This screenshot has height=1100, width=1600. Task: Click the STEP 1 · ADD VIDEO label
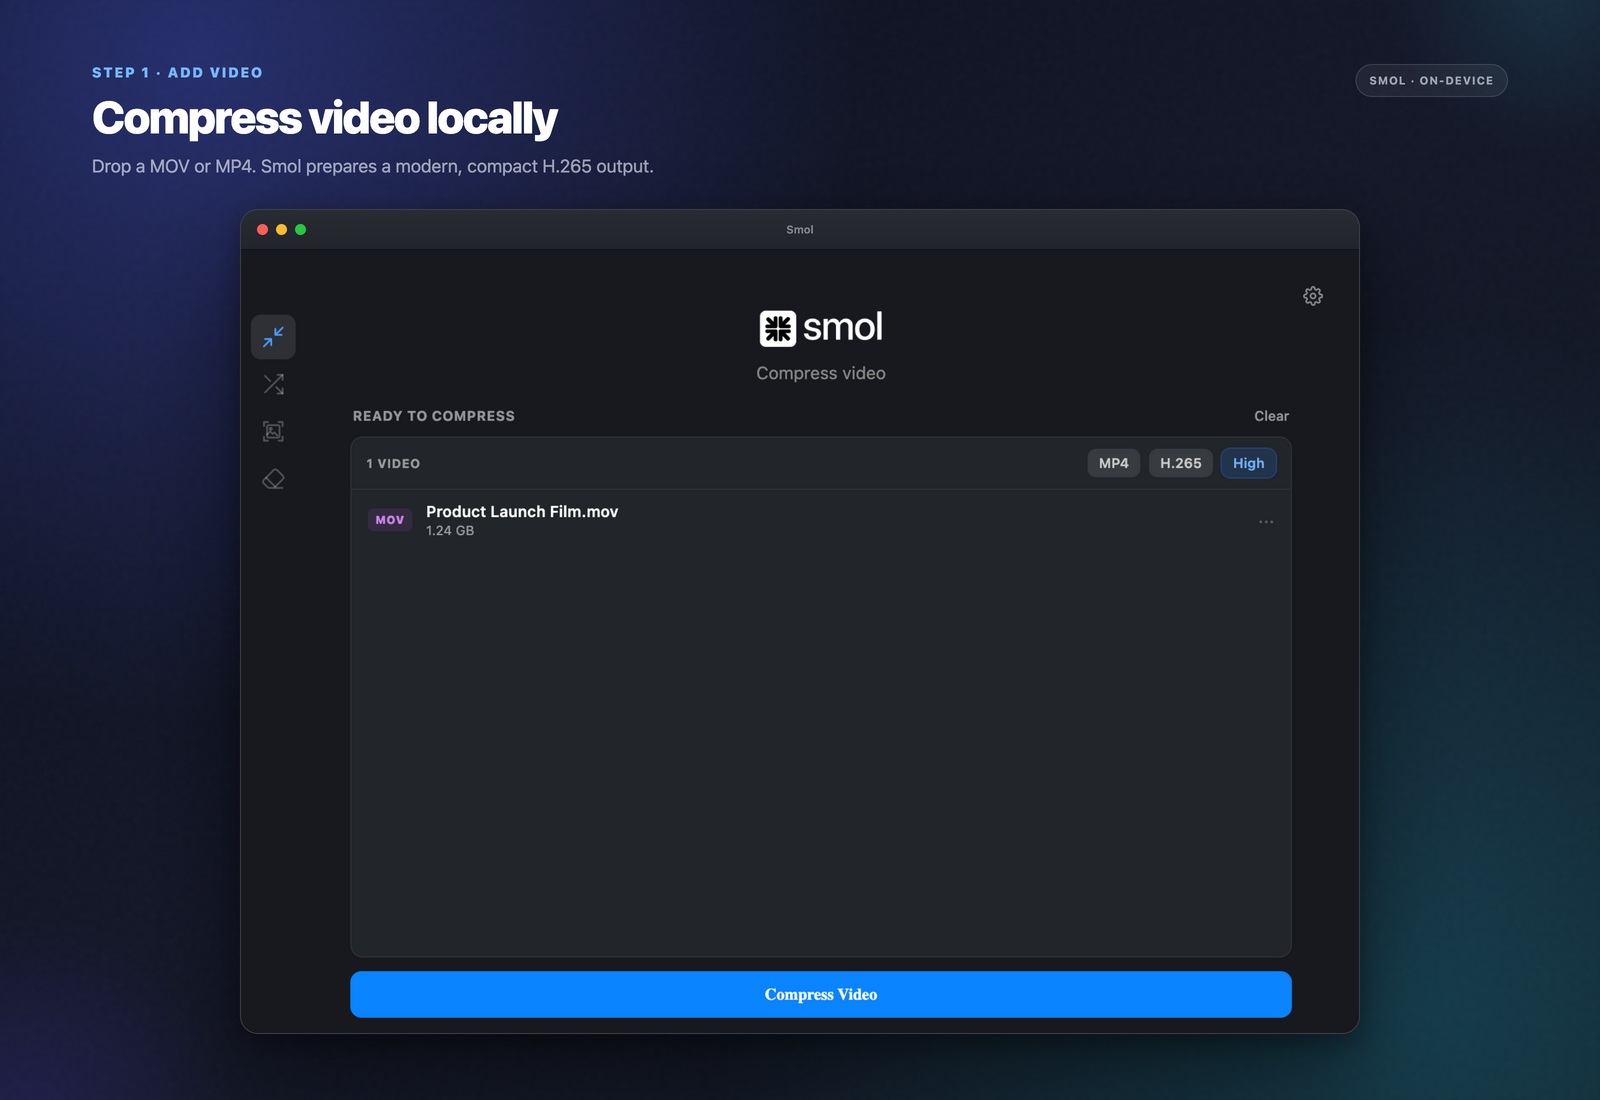[x=177, y=73]
